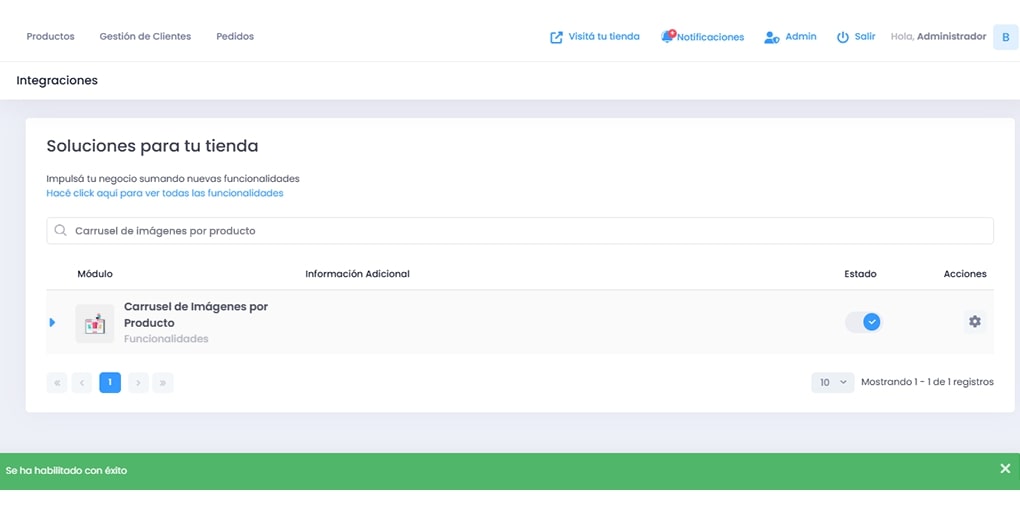Click the Visitá tu tienda external link icon
This screenshot has height=510, width=1020.
556,37
